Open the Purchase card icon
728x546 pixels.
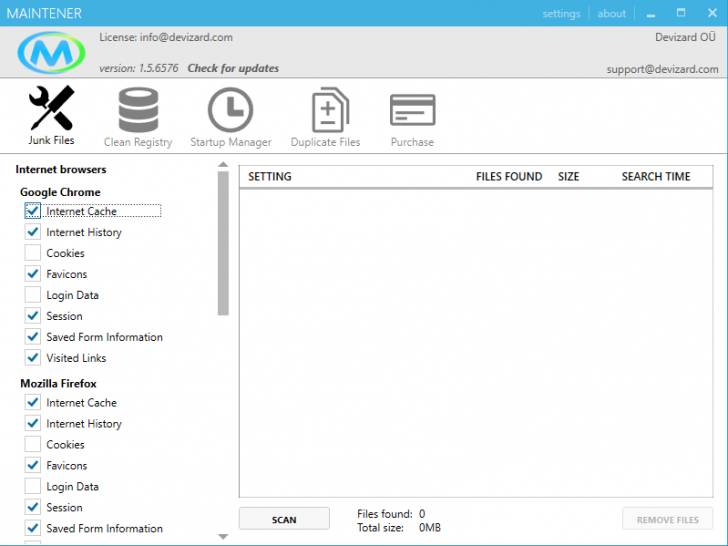[412, 110]
